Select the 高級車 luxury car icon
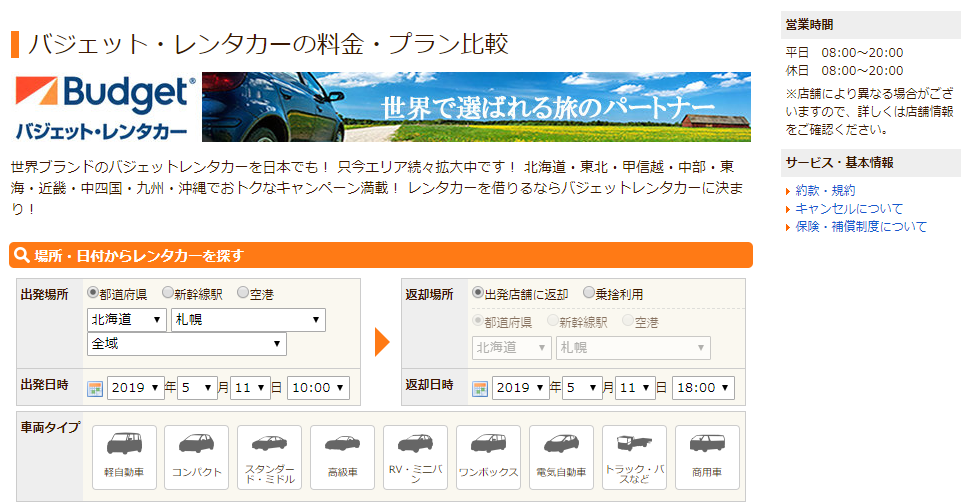This screenshot has height=503, width=961. tap(342, 456)
